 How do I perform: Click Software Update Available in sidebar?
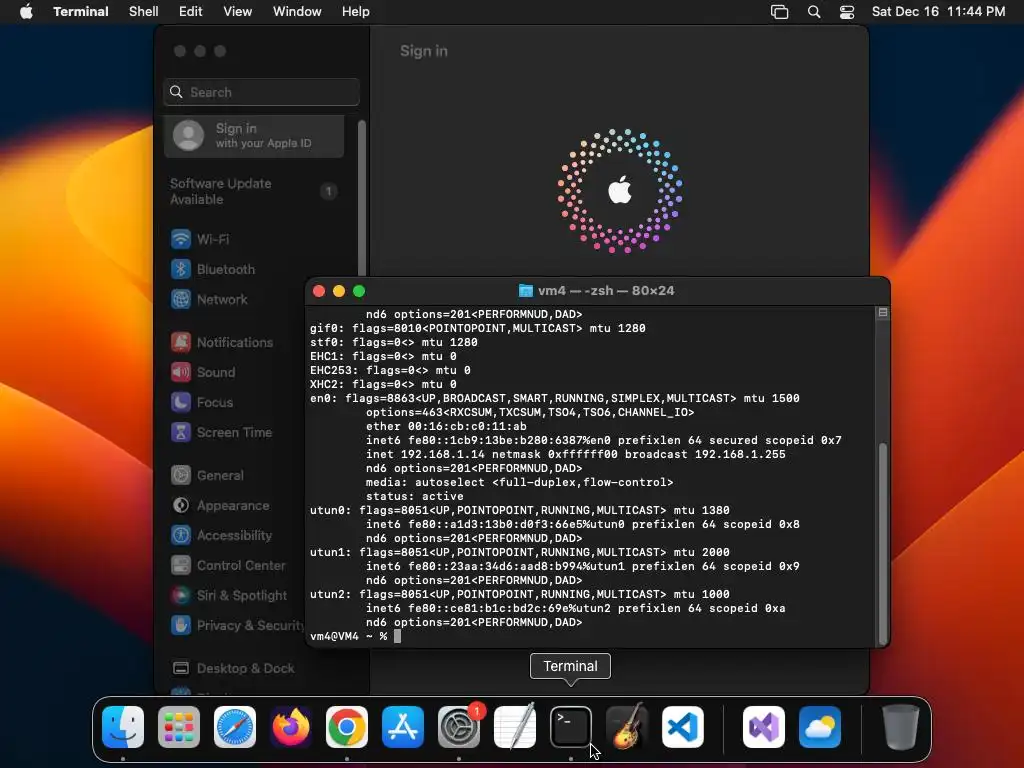[x=254, y=191]
